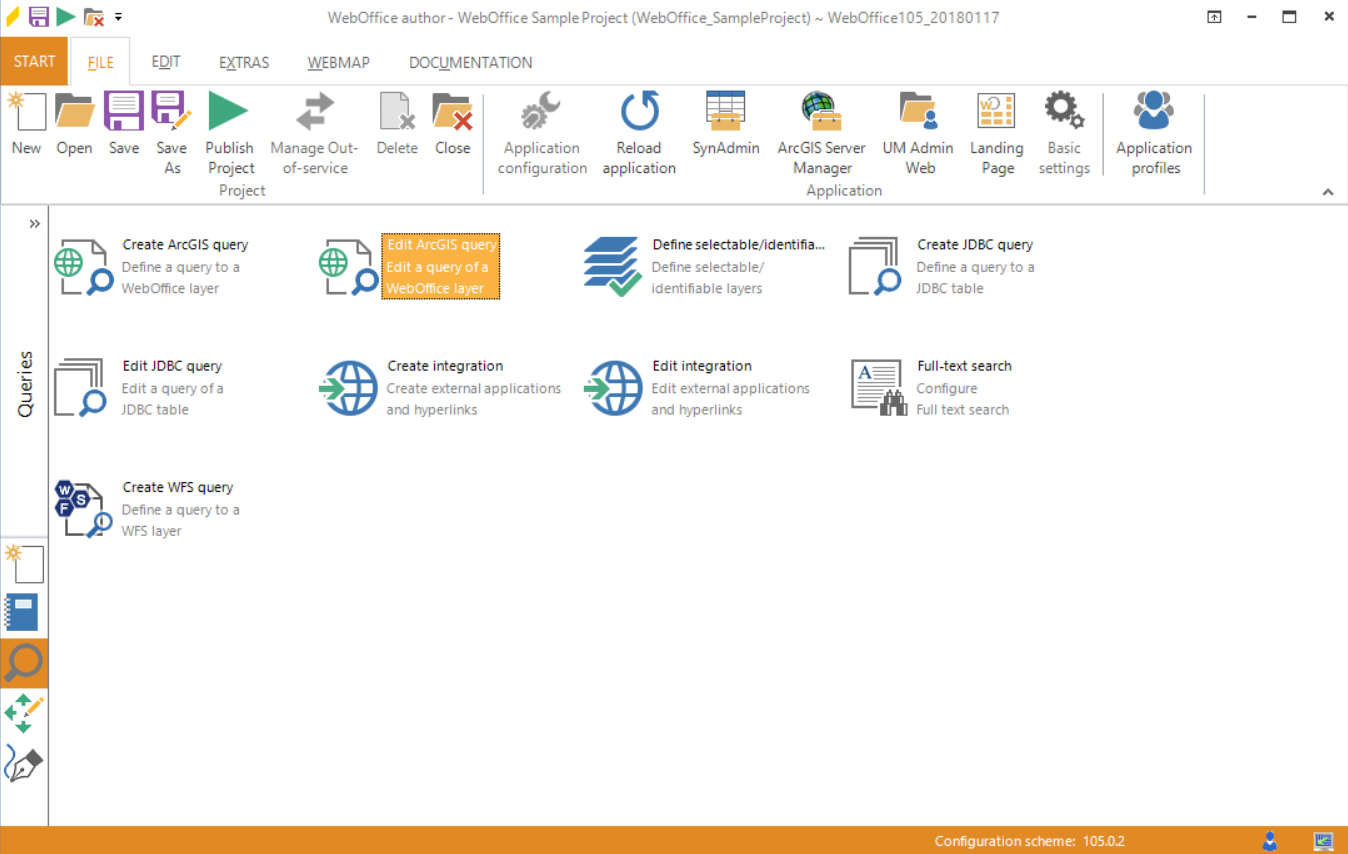Screen dimensions: 1348x854
Task: Launch SynAdmin from the ribbon
Action: pos(726,111)
